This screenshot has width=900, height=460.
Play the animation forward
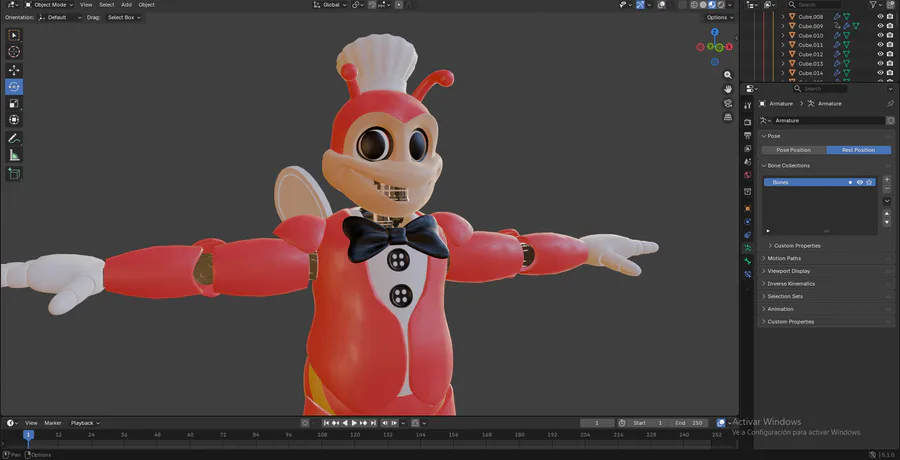[x=354, y=423]
